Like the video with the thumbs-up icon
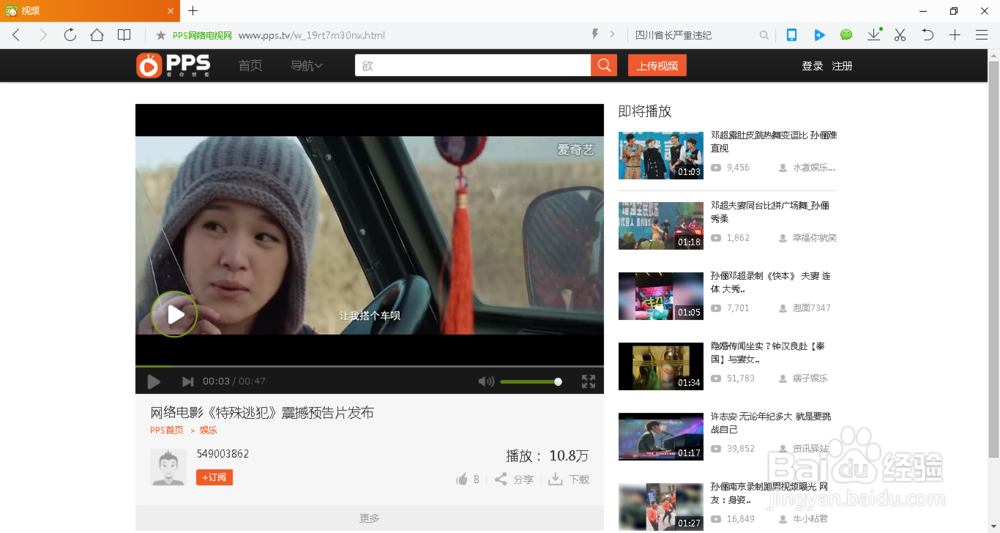 click(x=462, y=479)
